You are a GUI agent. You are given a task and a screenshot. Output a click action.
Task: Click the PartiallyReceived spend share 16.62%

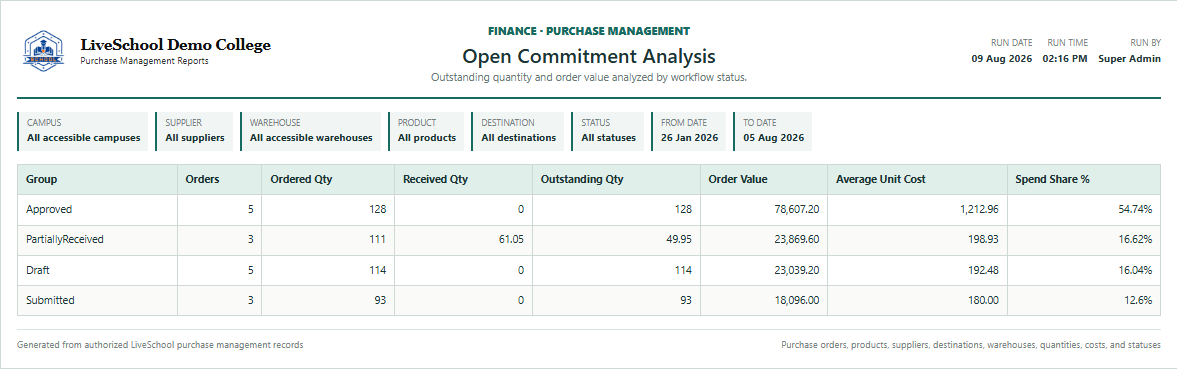1136,240
